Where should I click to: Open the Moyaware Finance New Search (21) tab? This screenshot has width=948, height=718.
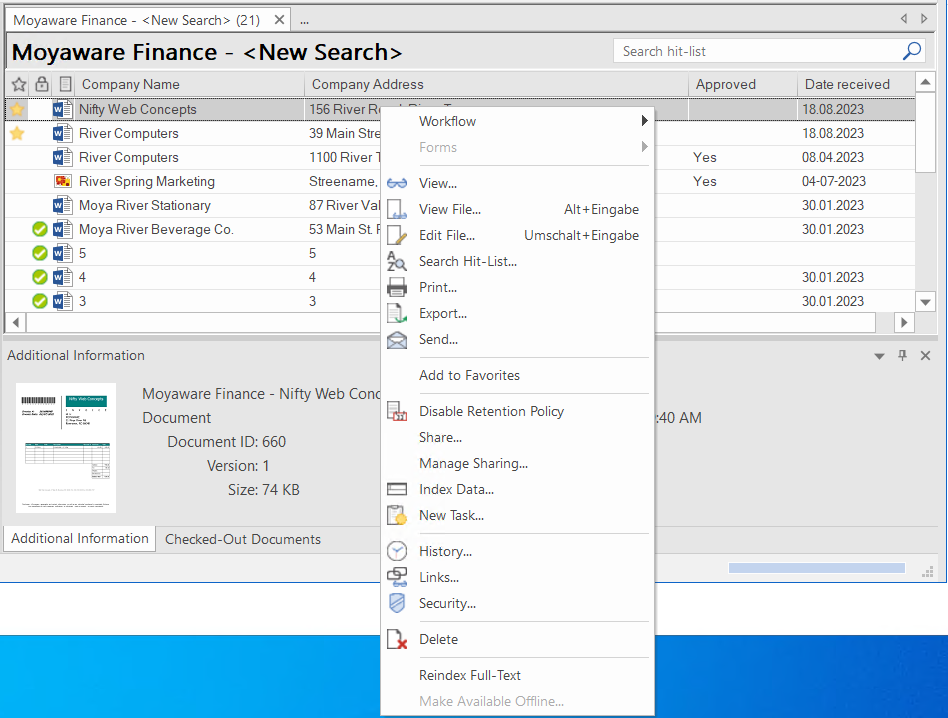pyautogui.click(x=137, y=20)
